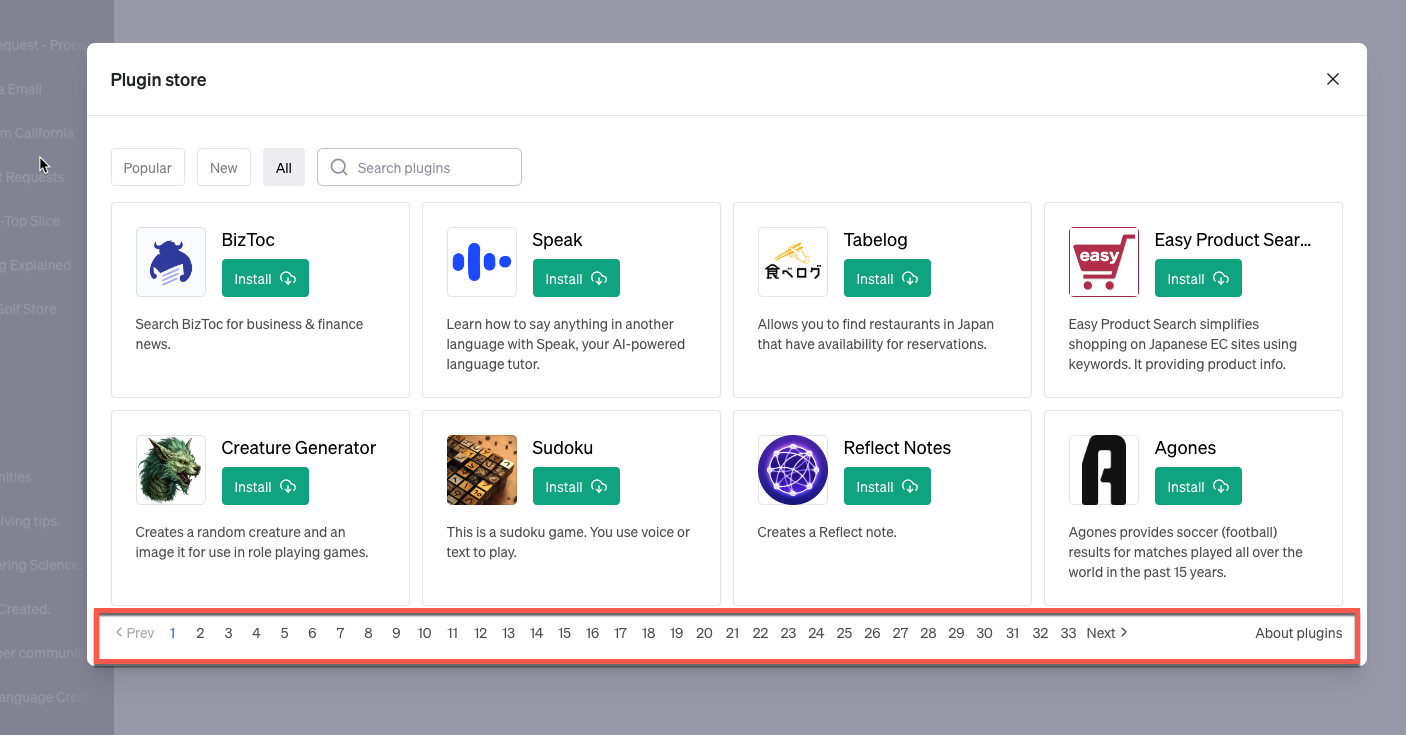The height and width of the screenshot is (735, 1406).
Task: Go to page 1 of plugins
Action: click(x=173, y=633)
